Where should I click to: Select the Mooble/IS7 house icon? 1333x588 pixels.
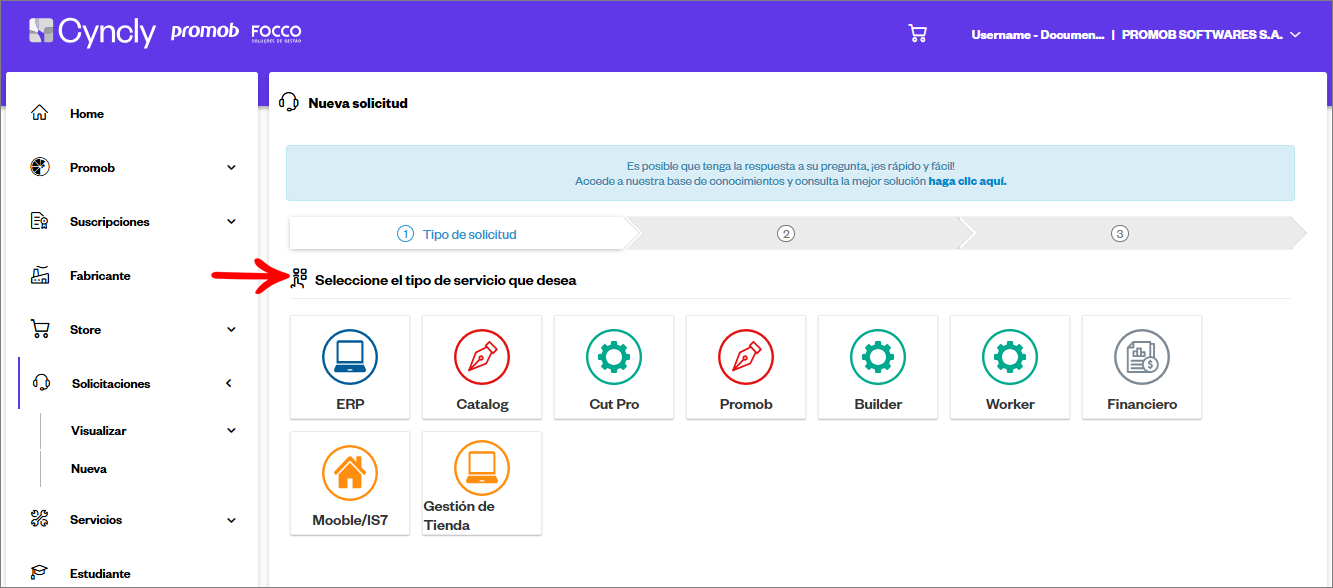[x=350, y=472]
